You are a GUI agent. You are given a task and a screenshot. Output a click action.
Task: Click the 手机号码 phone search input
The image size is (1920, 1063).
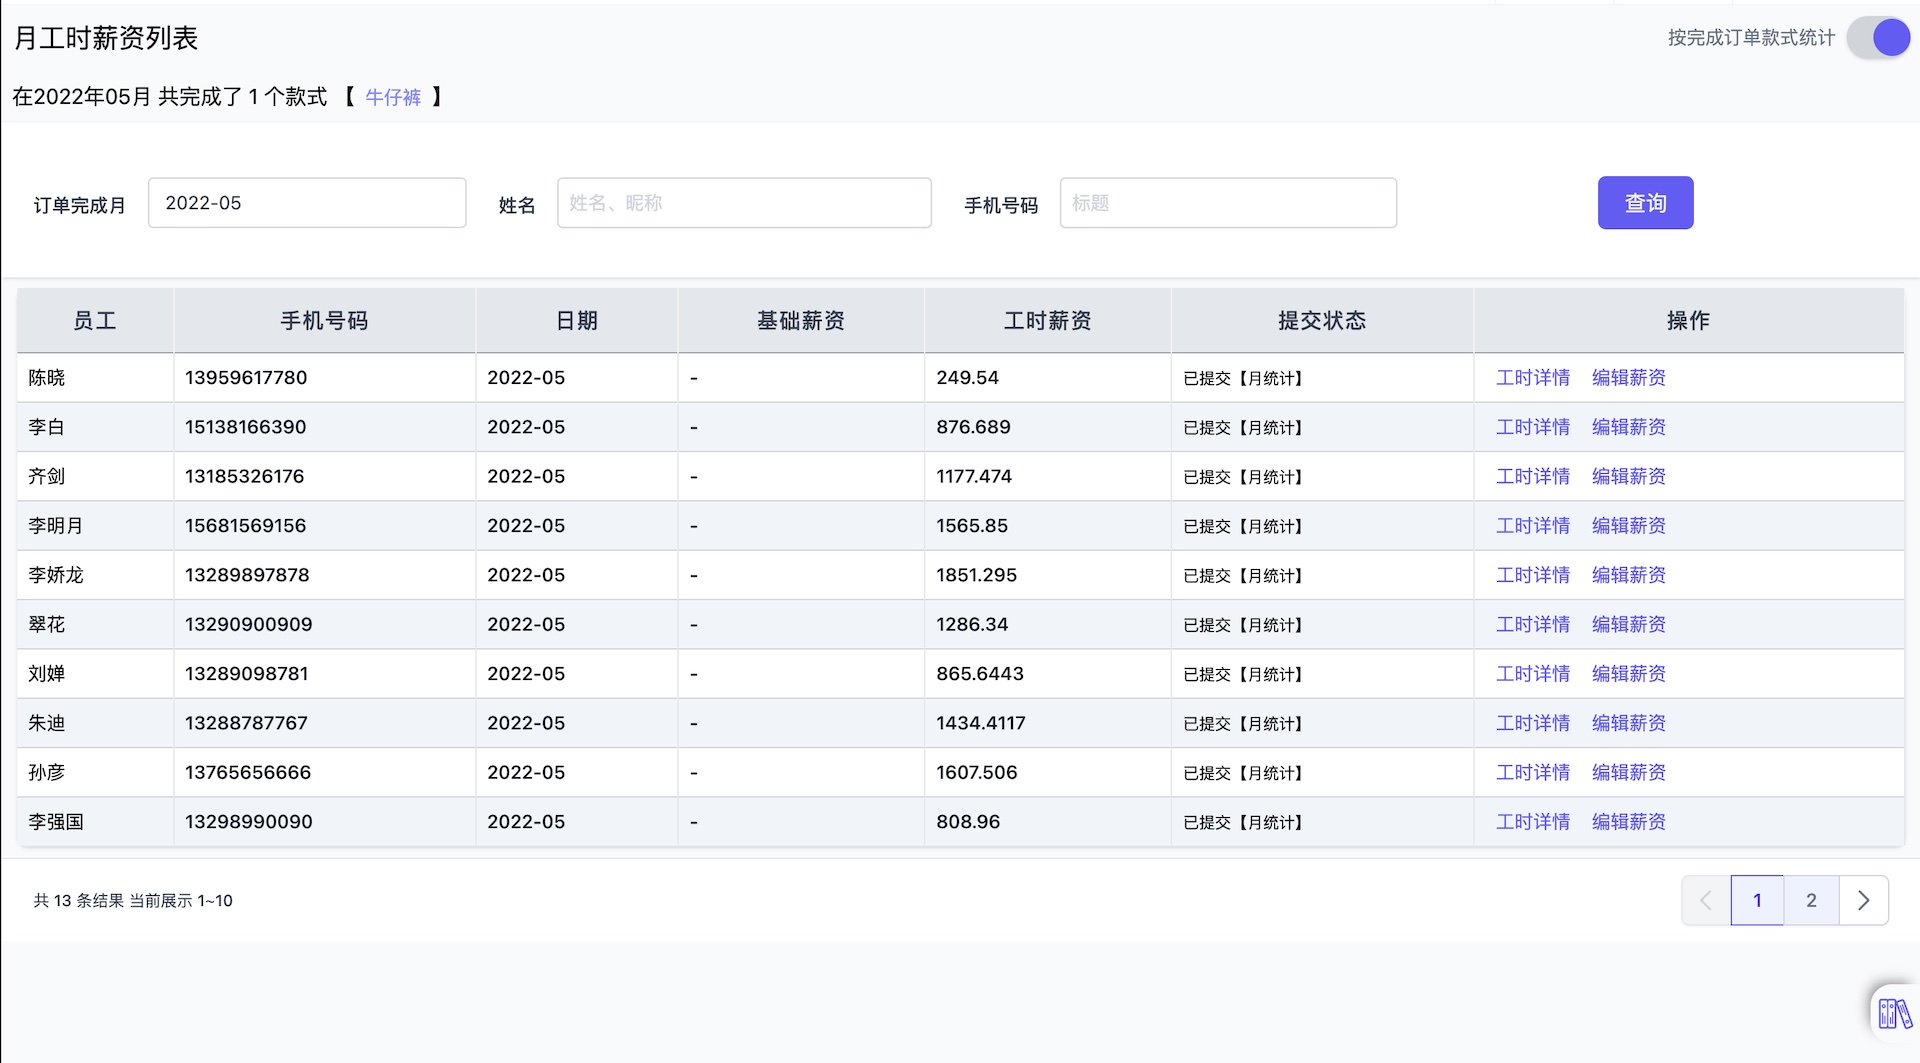click(x=1228, y=202)
